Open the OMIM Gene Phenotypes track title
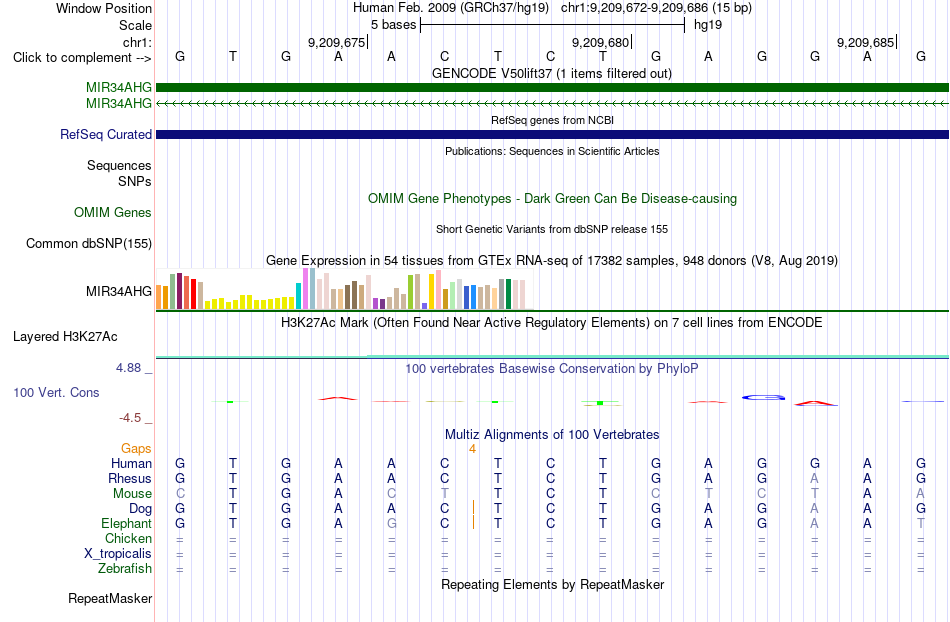950x622 pixels. (552, 199)
